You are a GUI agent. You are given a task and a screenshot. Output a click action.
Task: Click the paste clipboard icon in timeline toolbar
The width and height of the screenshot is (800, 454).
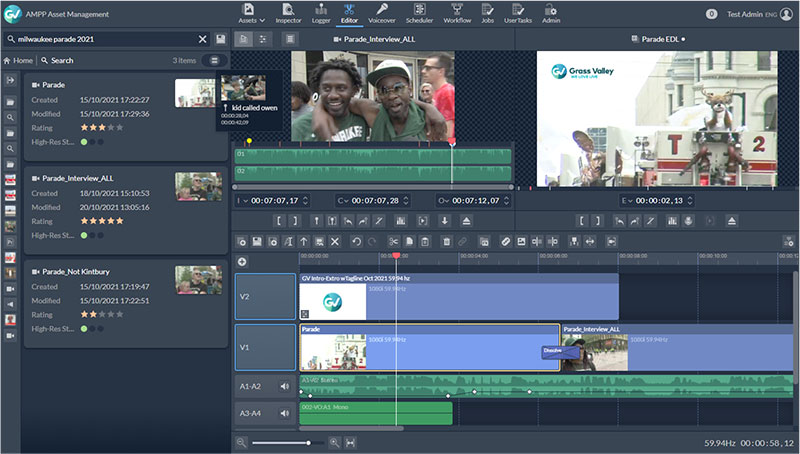coord(424,241)
